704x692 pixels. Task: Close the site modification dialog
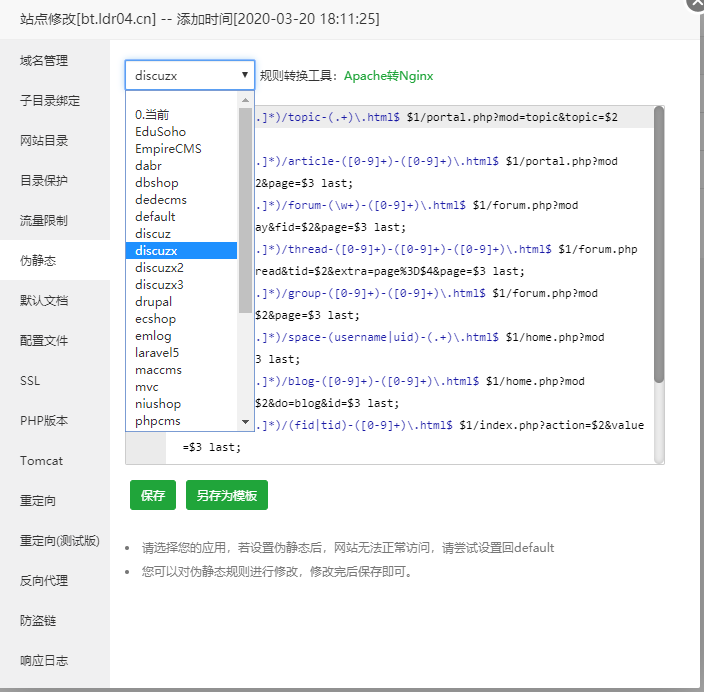(695, 4)
